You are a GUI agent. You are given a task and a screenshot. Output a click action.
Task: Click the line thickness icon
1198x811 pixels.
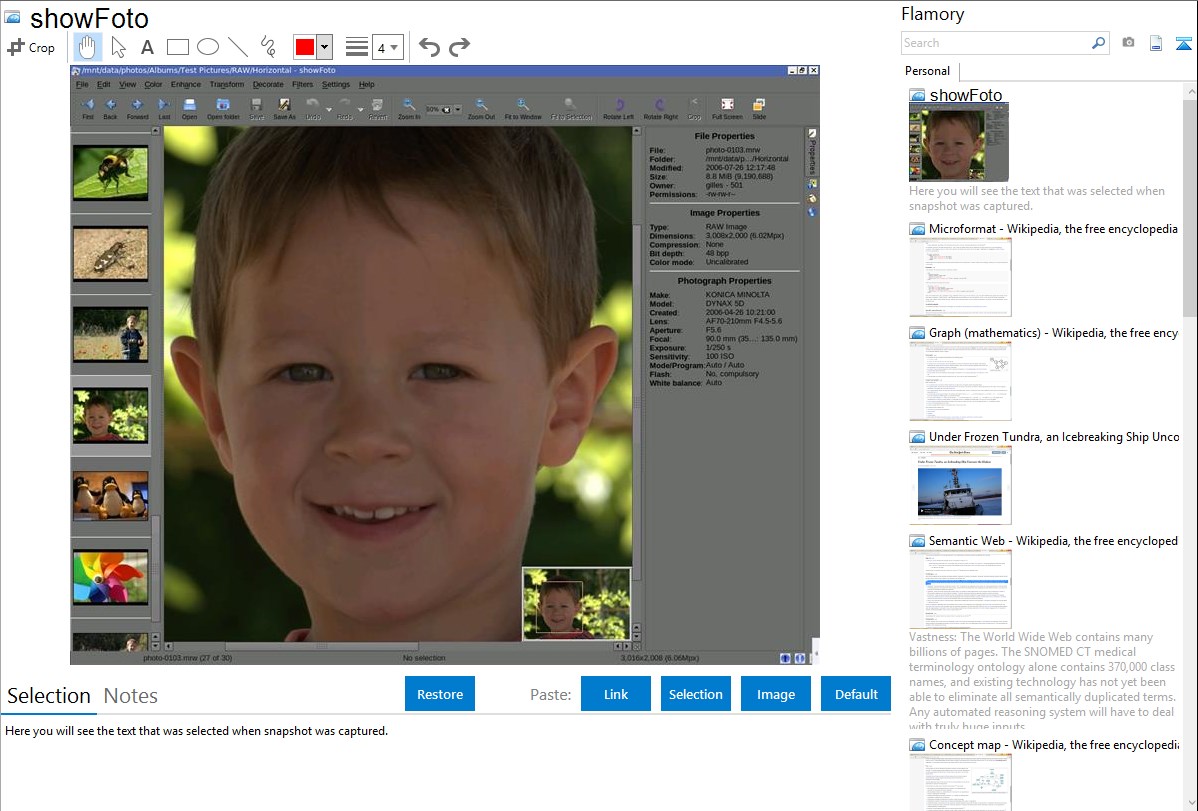tap(357, 47)
